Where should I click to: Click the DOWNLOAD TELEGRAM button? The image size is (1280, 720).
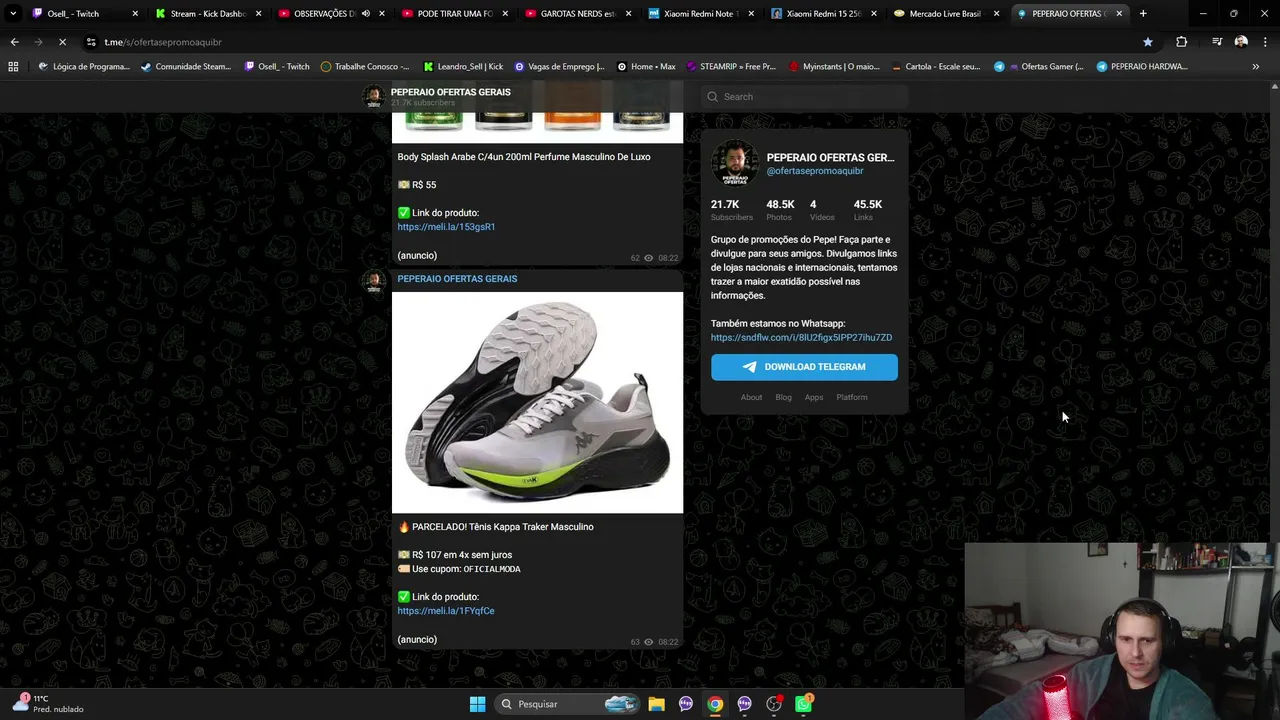804,367
